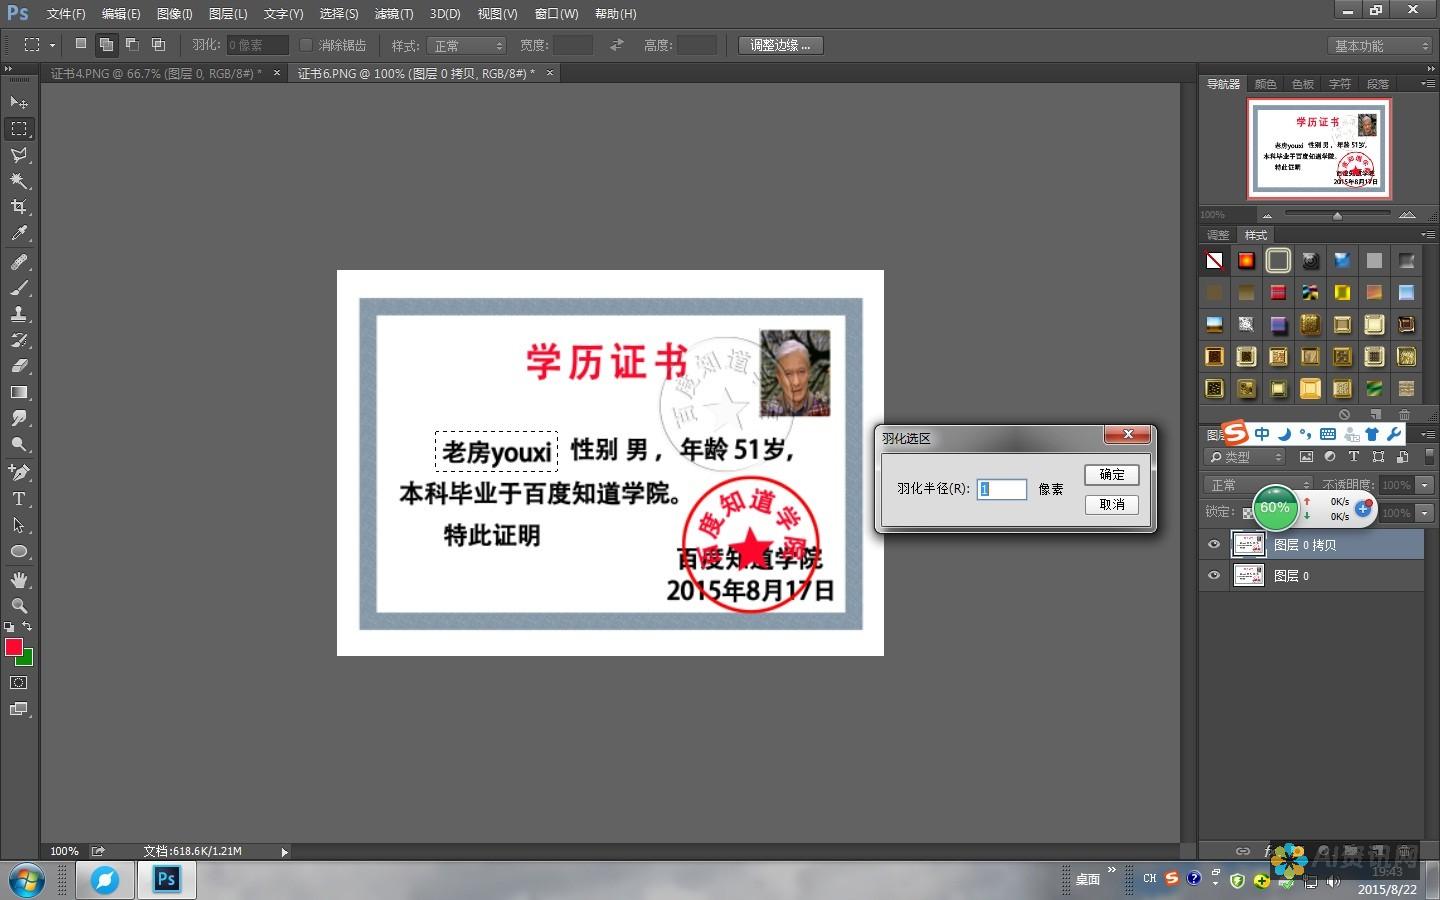Switch to the 色板 panel tab
This screenshot has height=900, width=1440.
point(1302,84)
